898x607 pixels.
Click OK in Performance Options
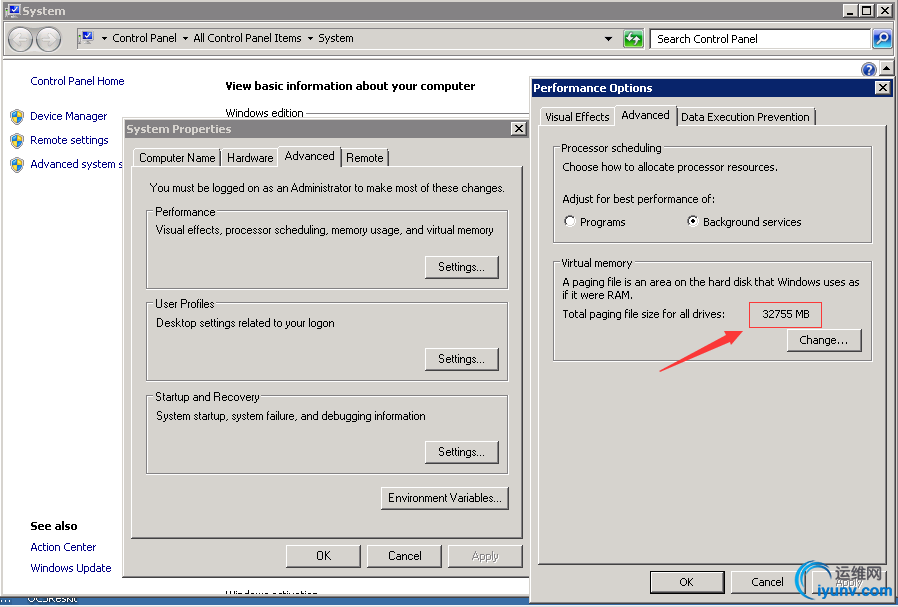pos(687,582)
